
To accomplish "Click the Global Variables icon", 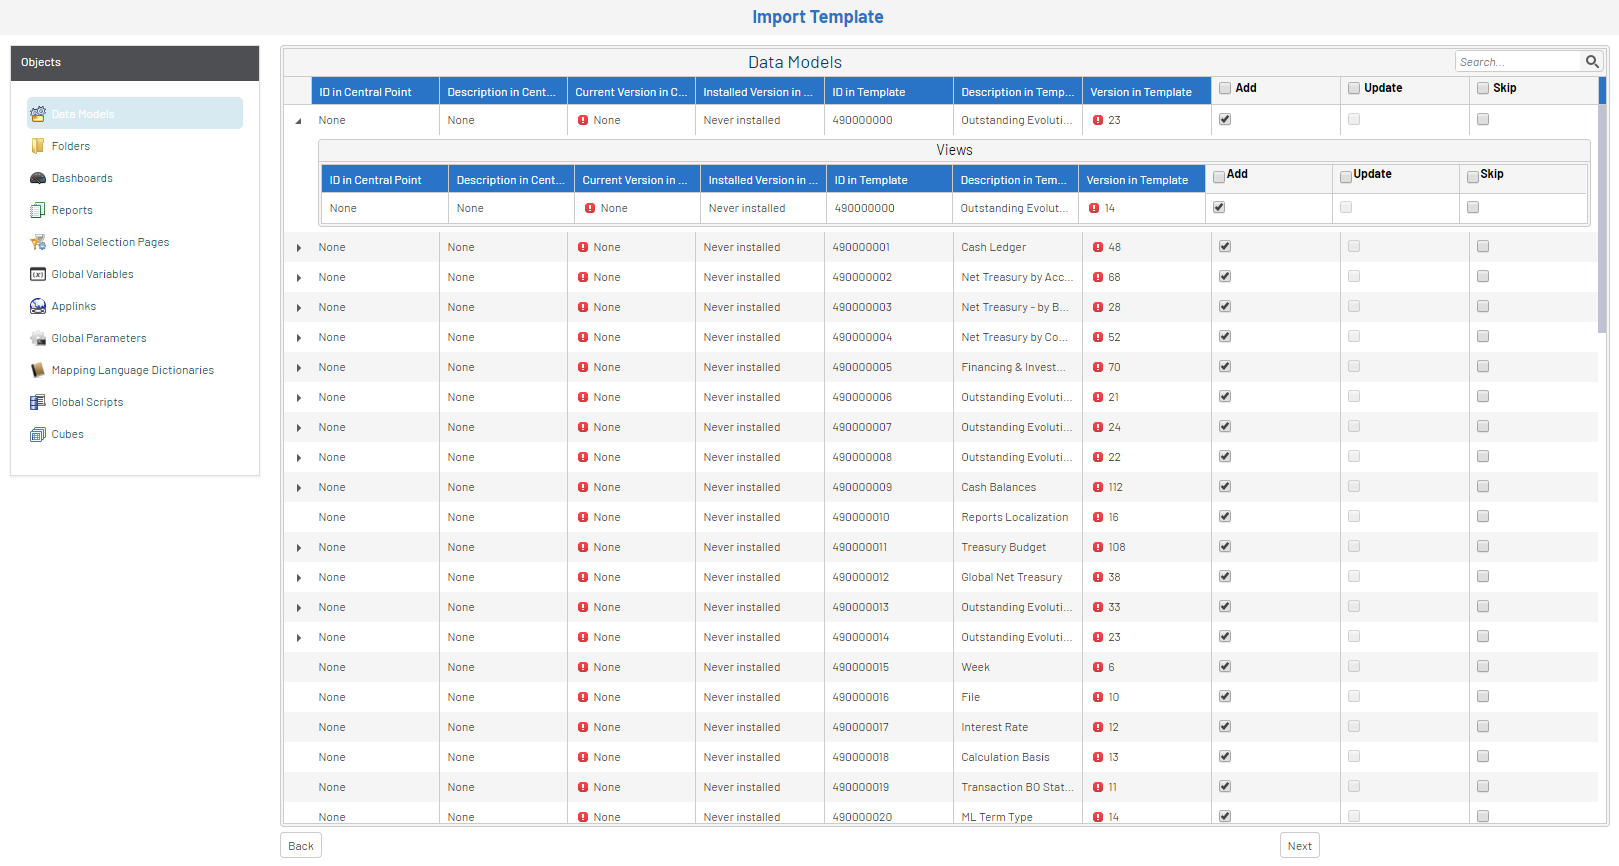I will coord(38,274).
